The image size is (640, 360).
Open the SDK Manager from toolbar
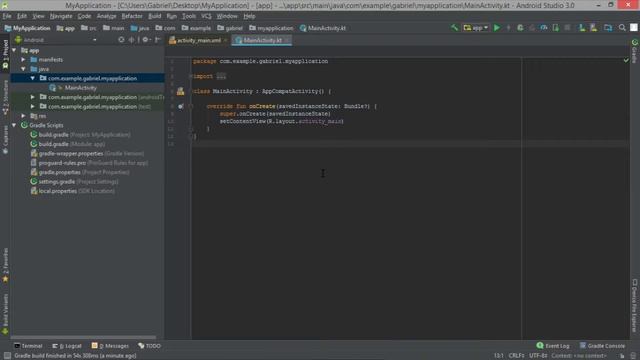[x=594, y=28]
